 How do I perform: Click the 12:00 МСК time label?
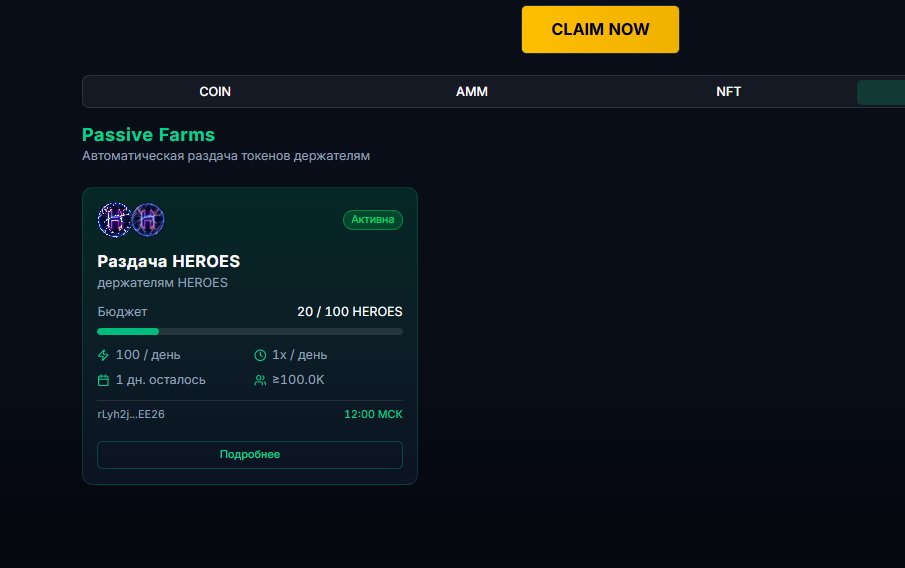[373, 414]
